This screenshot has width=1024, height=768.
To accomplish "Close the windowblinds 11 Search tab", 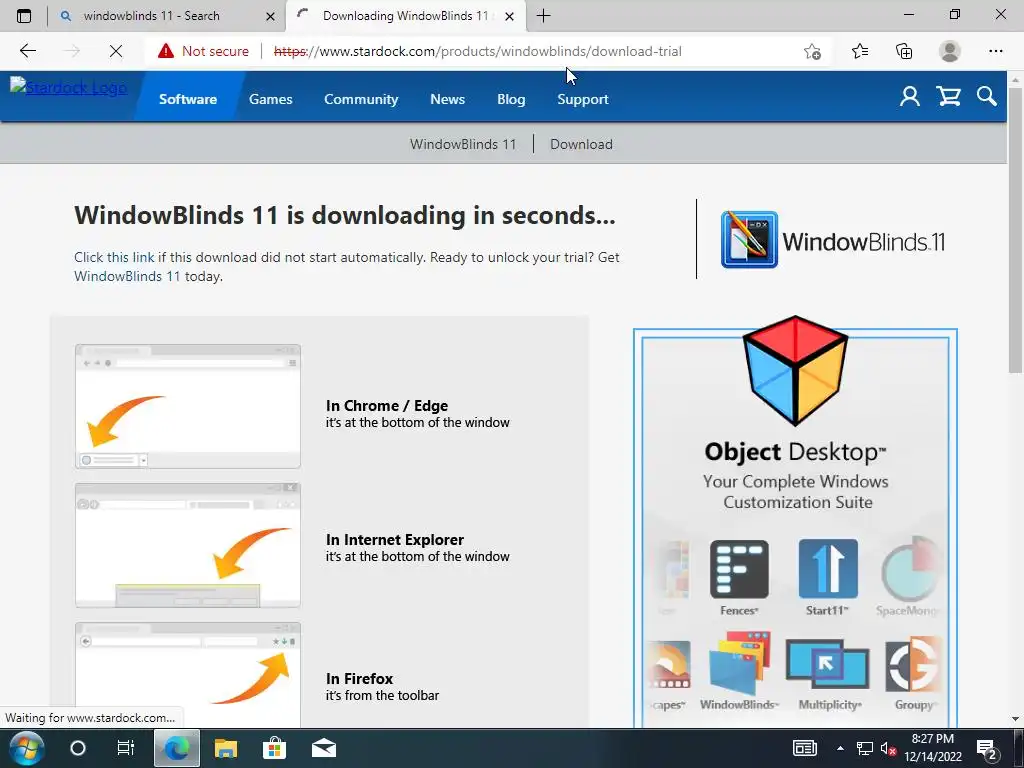I will click(270, 16).
